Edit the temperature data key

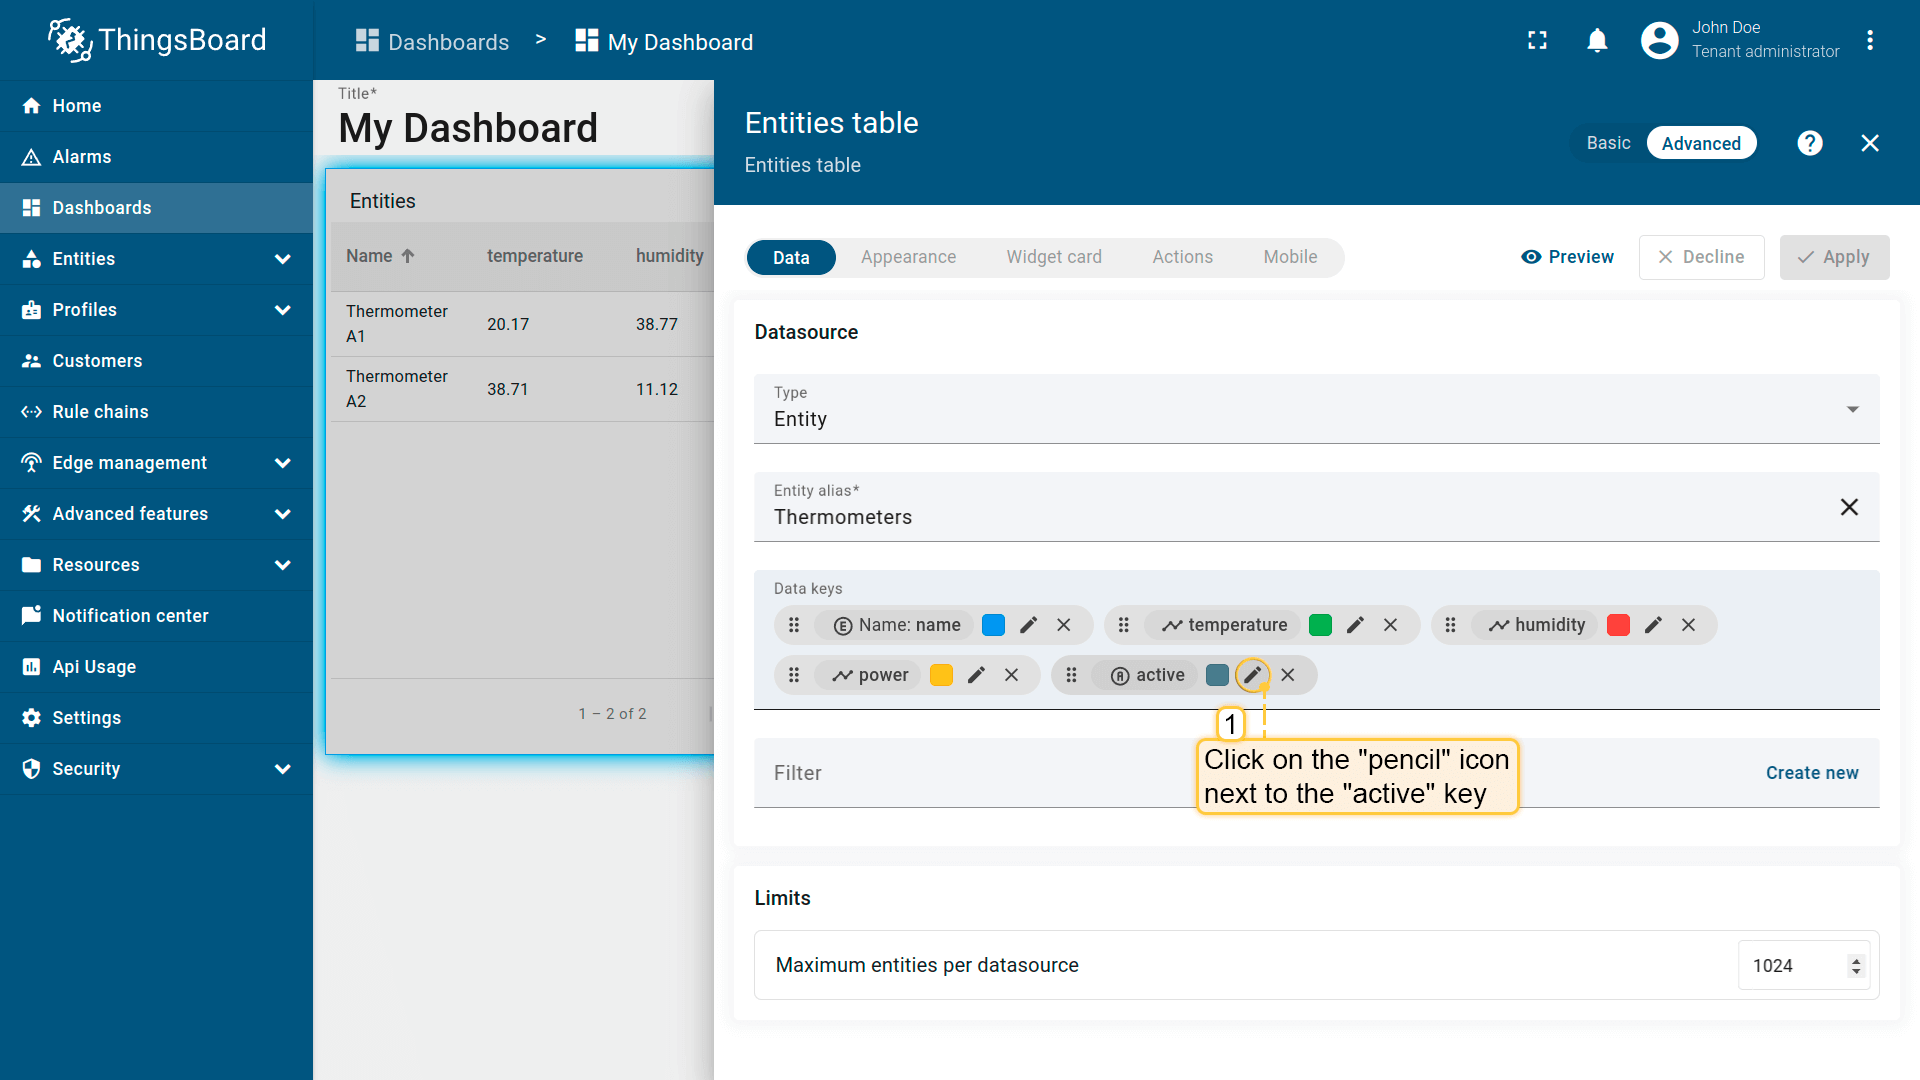point(1355,625)
